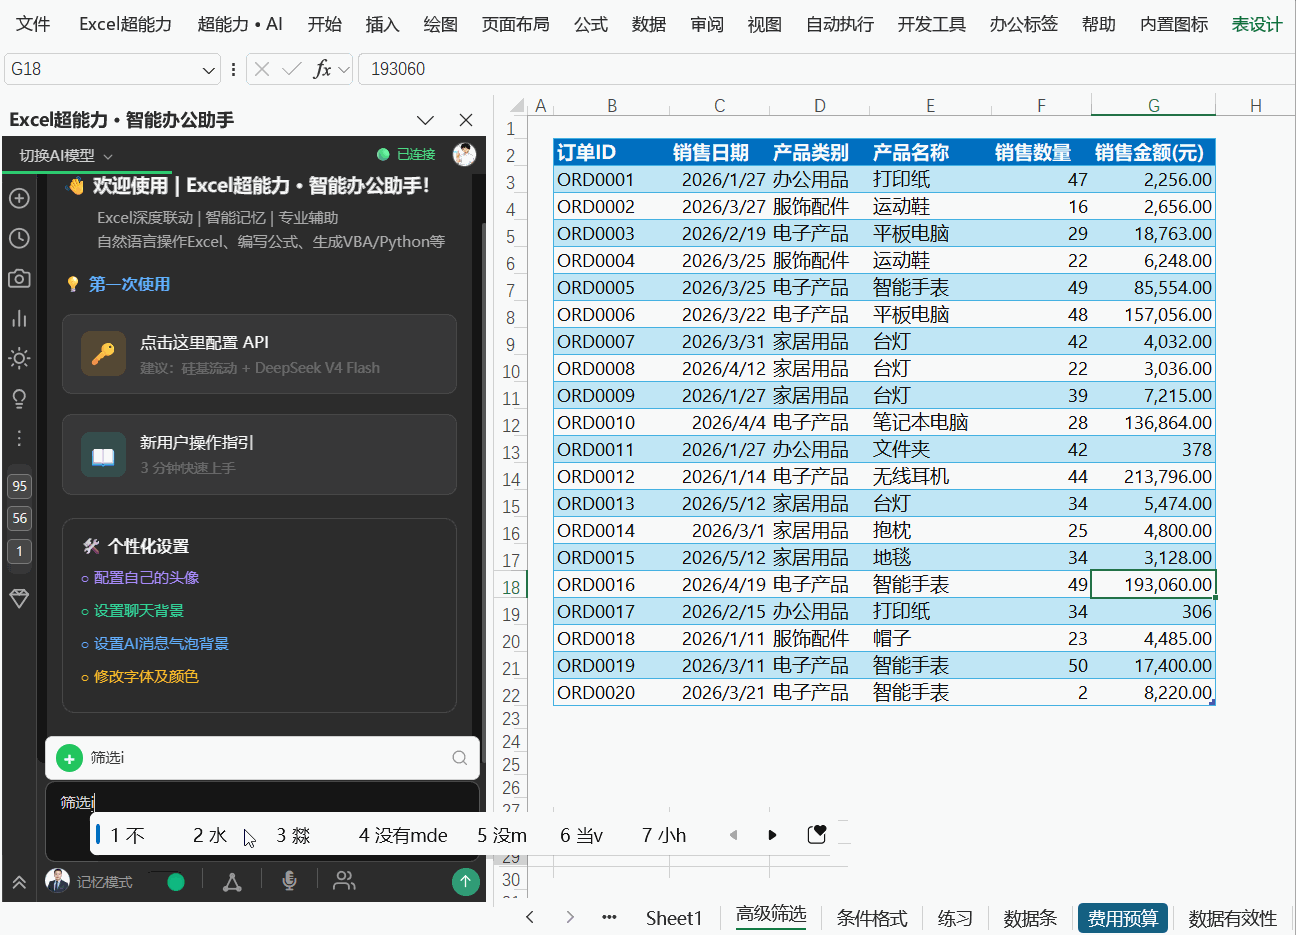
Task: Expand the 切换AI模型 model dropdown
Action: pos(66,156)
